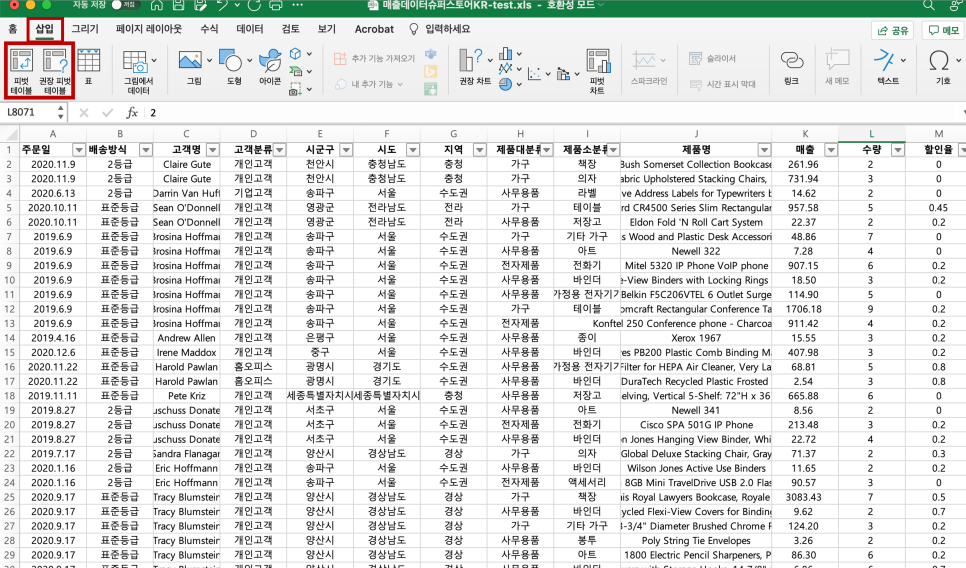966x568 pixels.
Task: Click the fx insert function button
Action: click(x=132, y=112)
